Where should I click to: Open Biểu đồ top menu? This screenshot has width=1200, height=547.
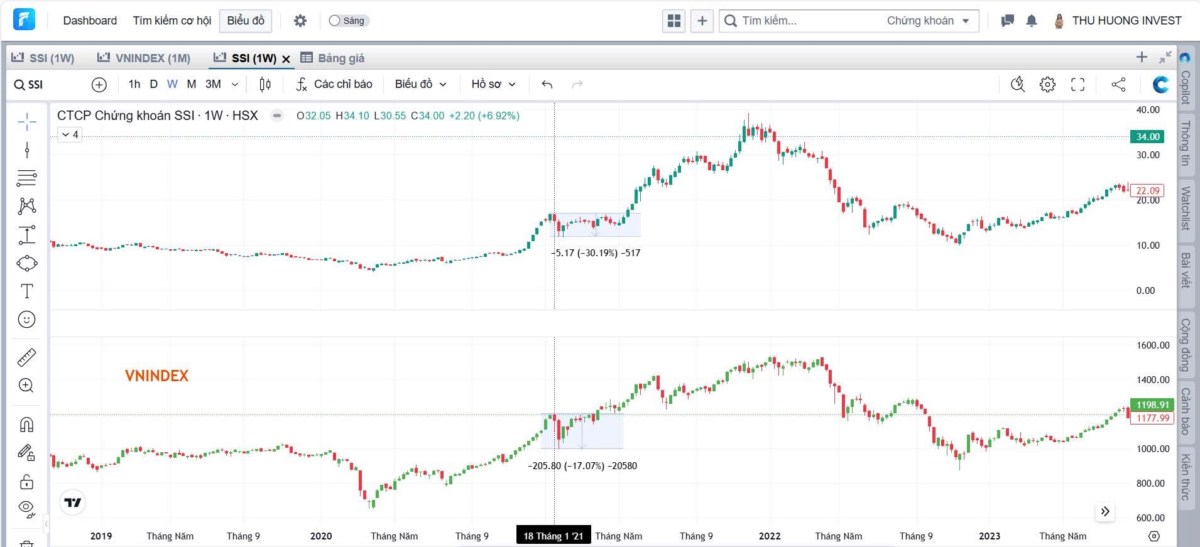[246, 20]
